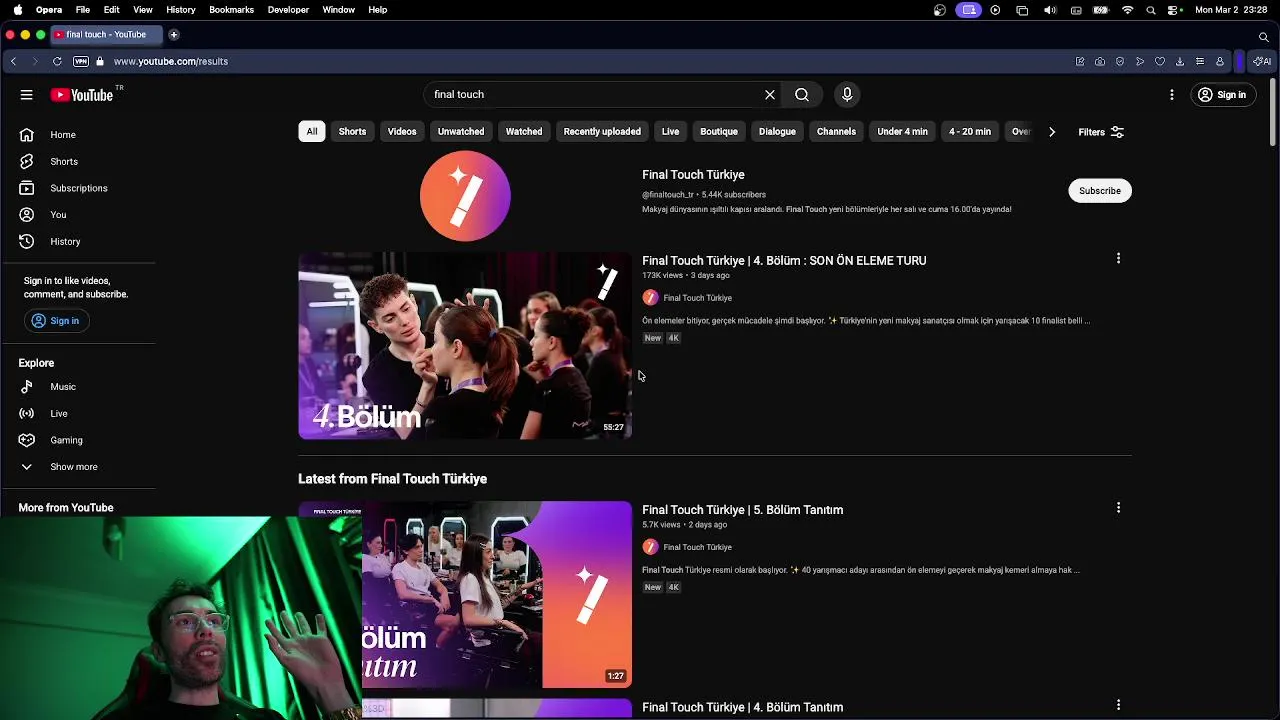Click the YouTube logo

click(82, 95)
